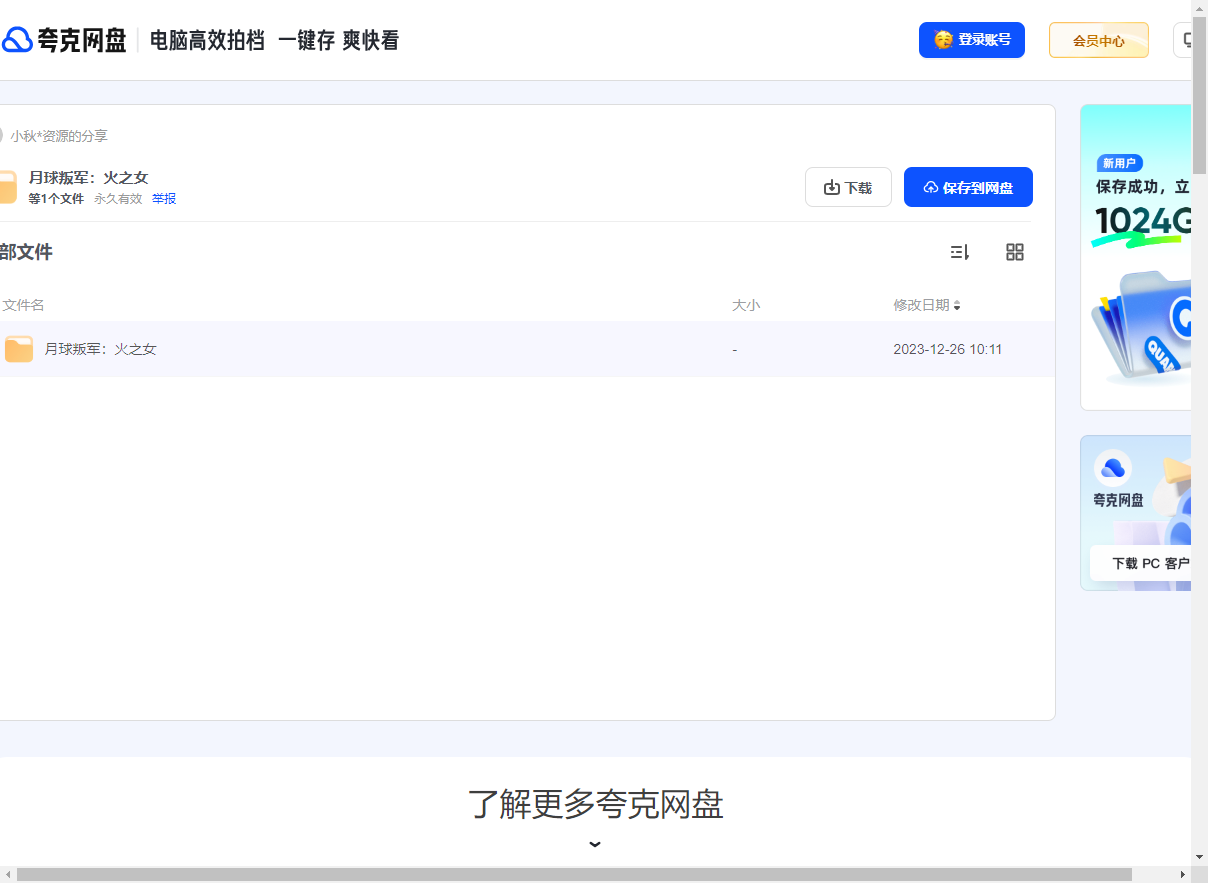The height and width of the screenshot is (883, 1208).
Task: Click the 文件名 column header
Action: point(23,305)
